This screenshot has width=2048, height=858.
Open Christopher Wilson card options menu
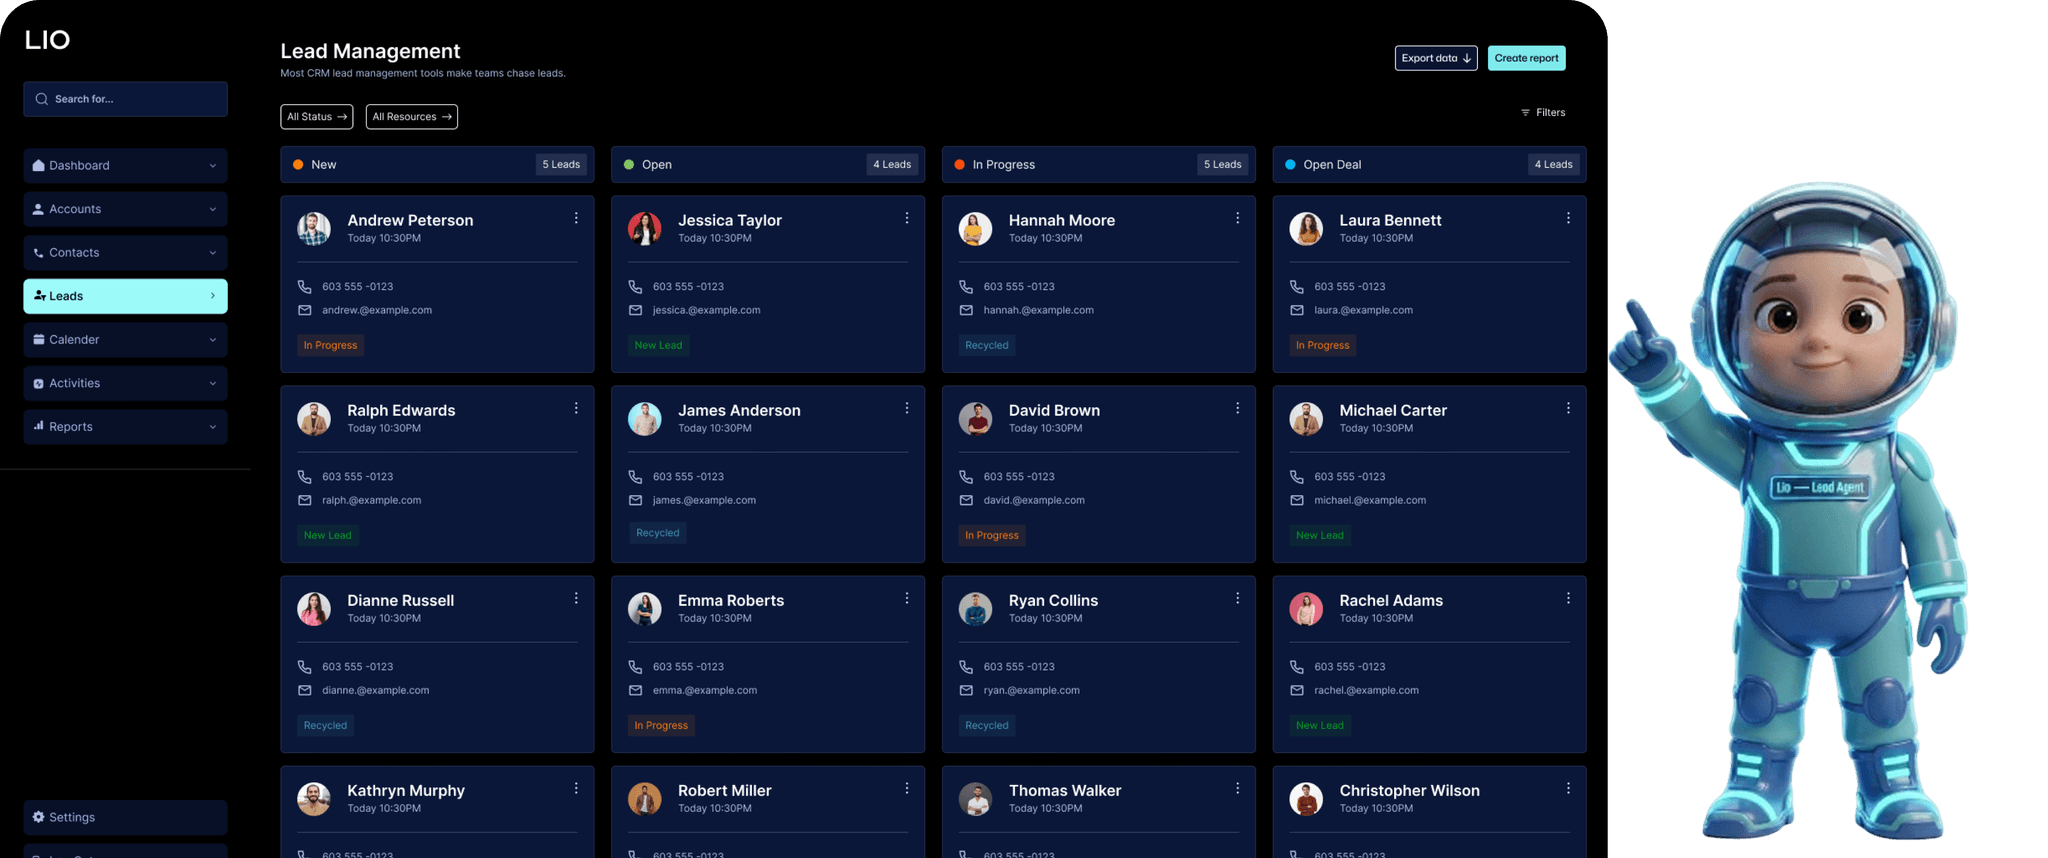click(x=1568, y=788)
